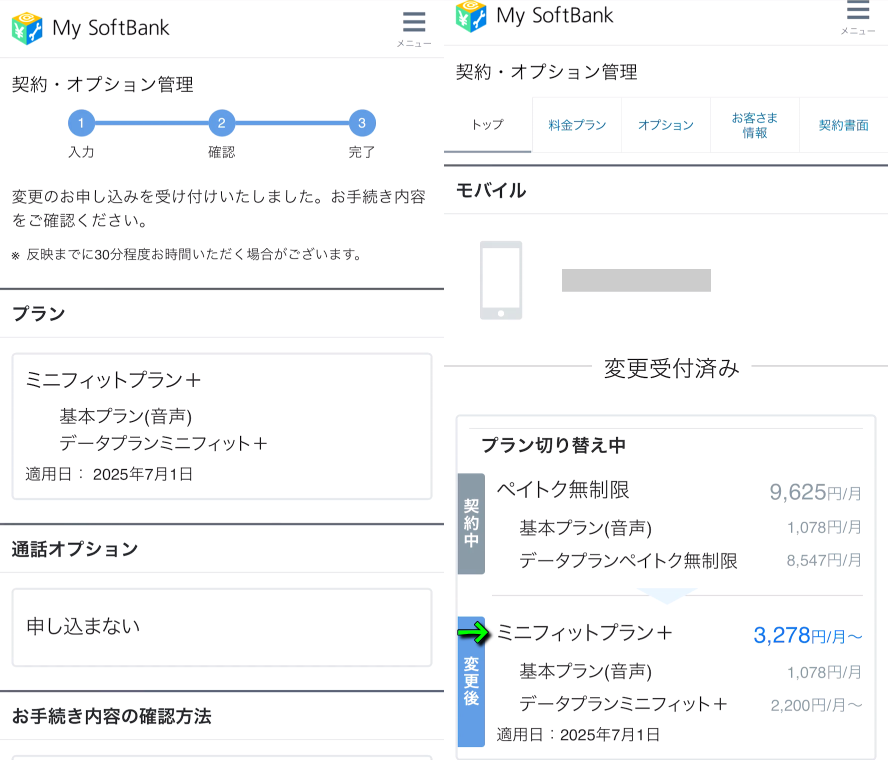Click My SoftBank logo in right screen
Viewport: 888px width, 760px height.
535,16
